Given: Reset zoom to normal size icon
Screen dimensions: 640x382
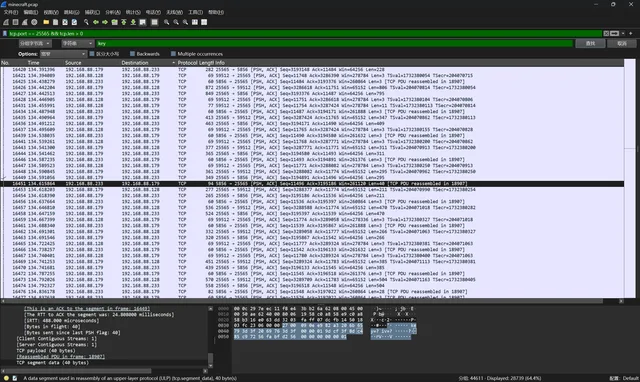Looking at the screenshot, I should [x=185, y=22].
